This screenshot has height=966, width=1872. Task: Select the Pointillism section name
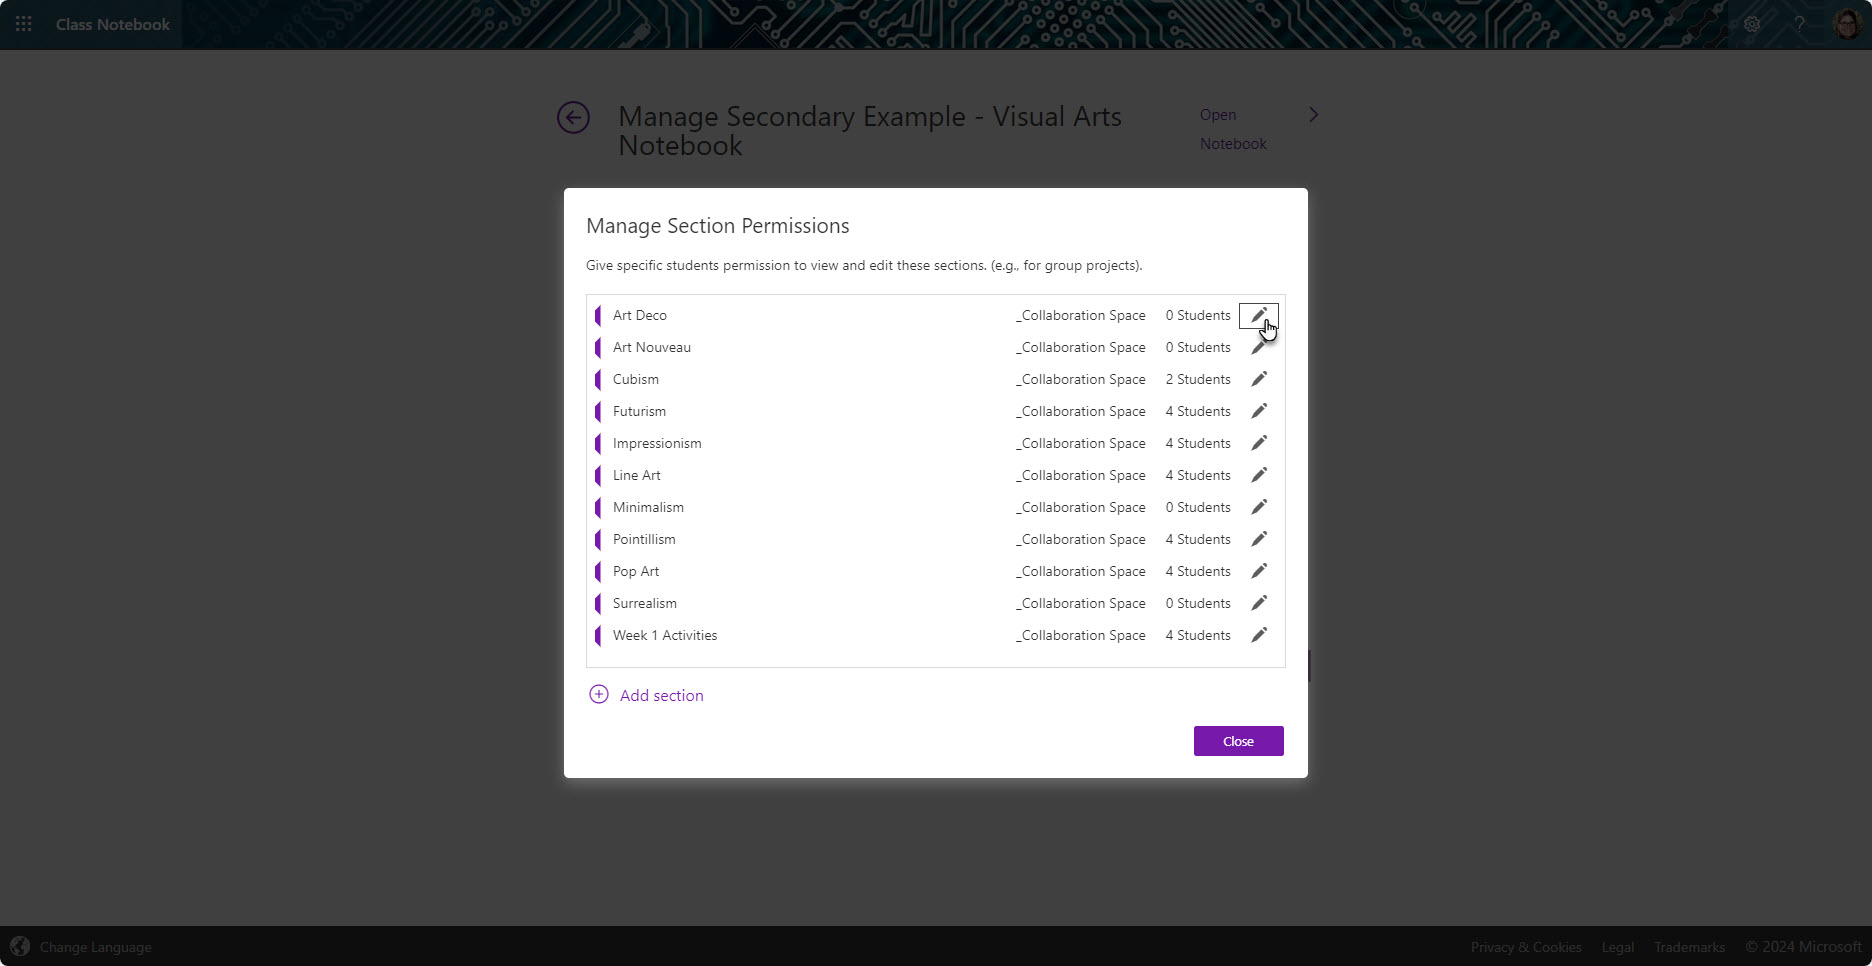tap(644, 539)
